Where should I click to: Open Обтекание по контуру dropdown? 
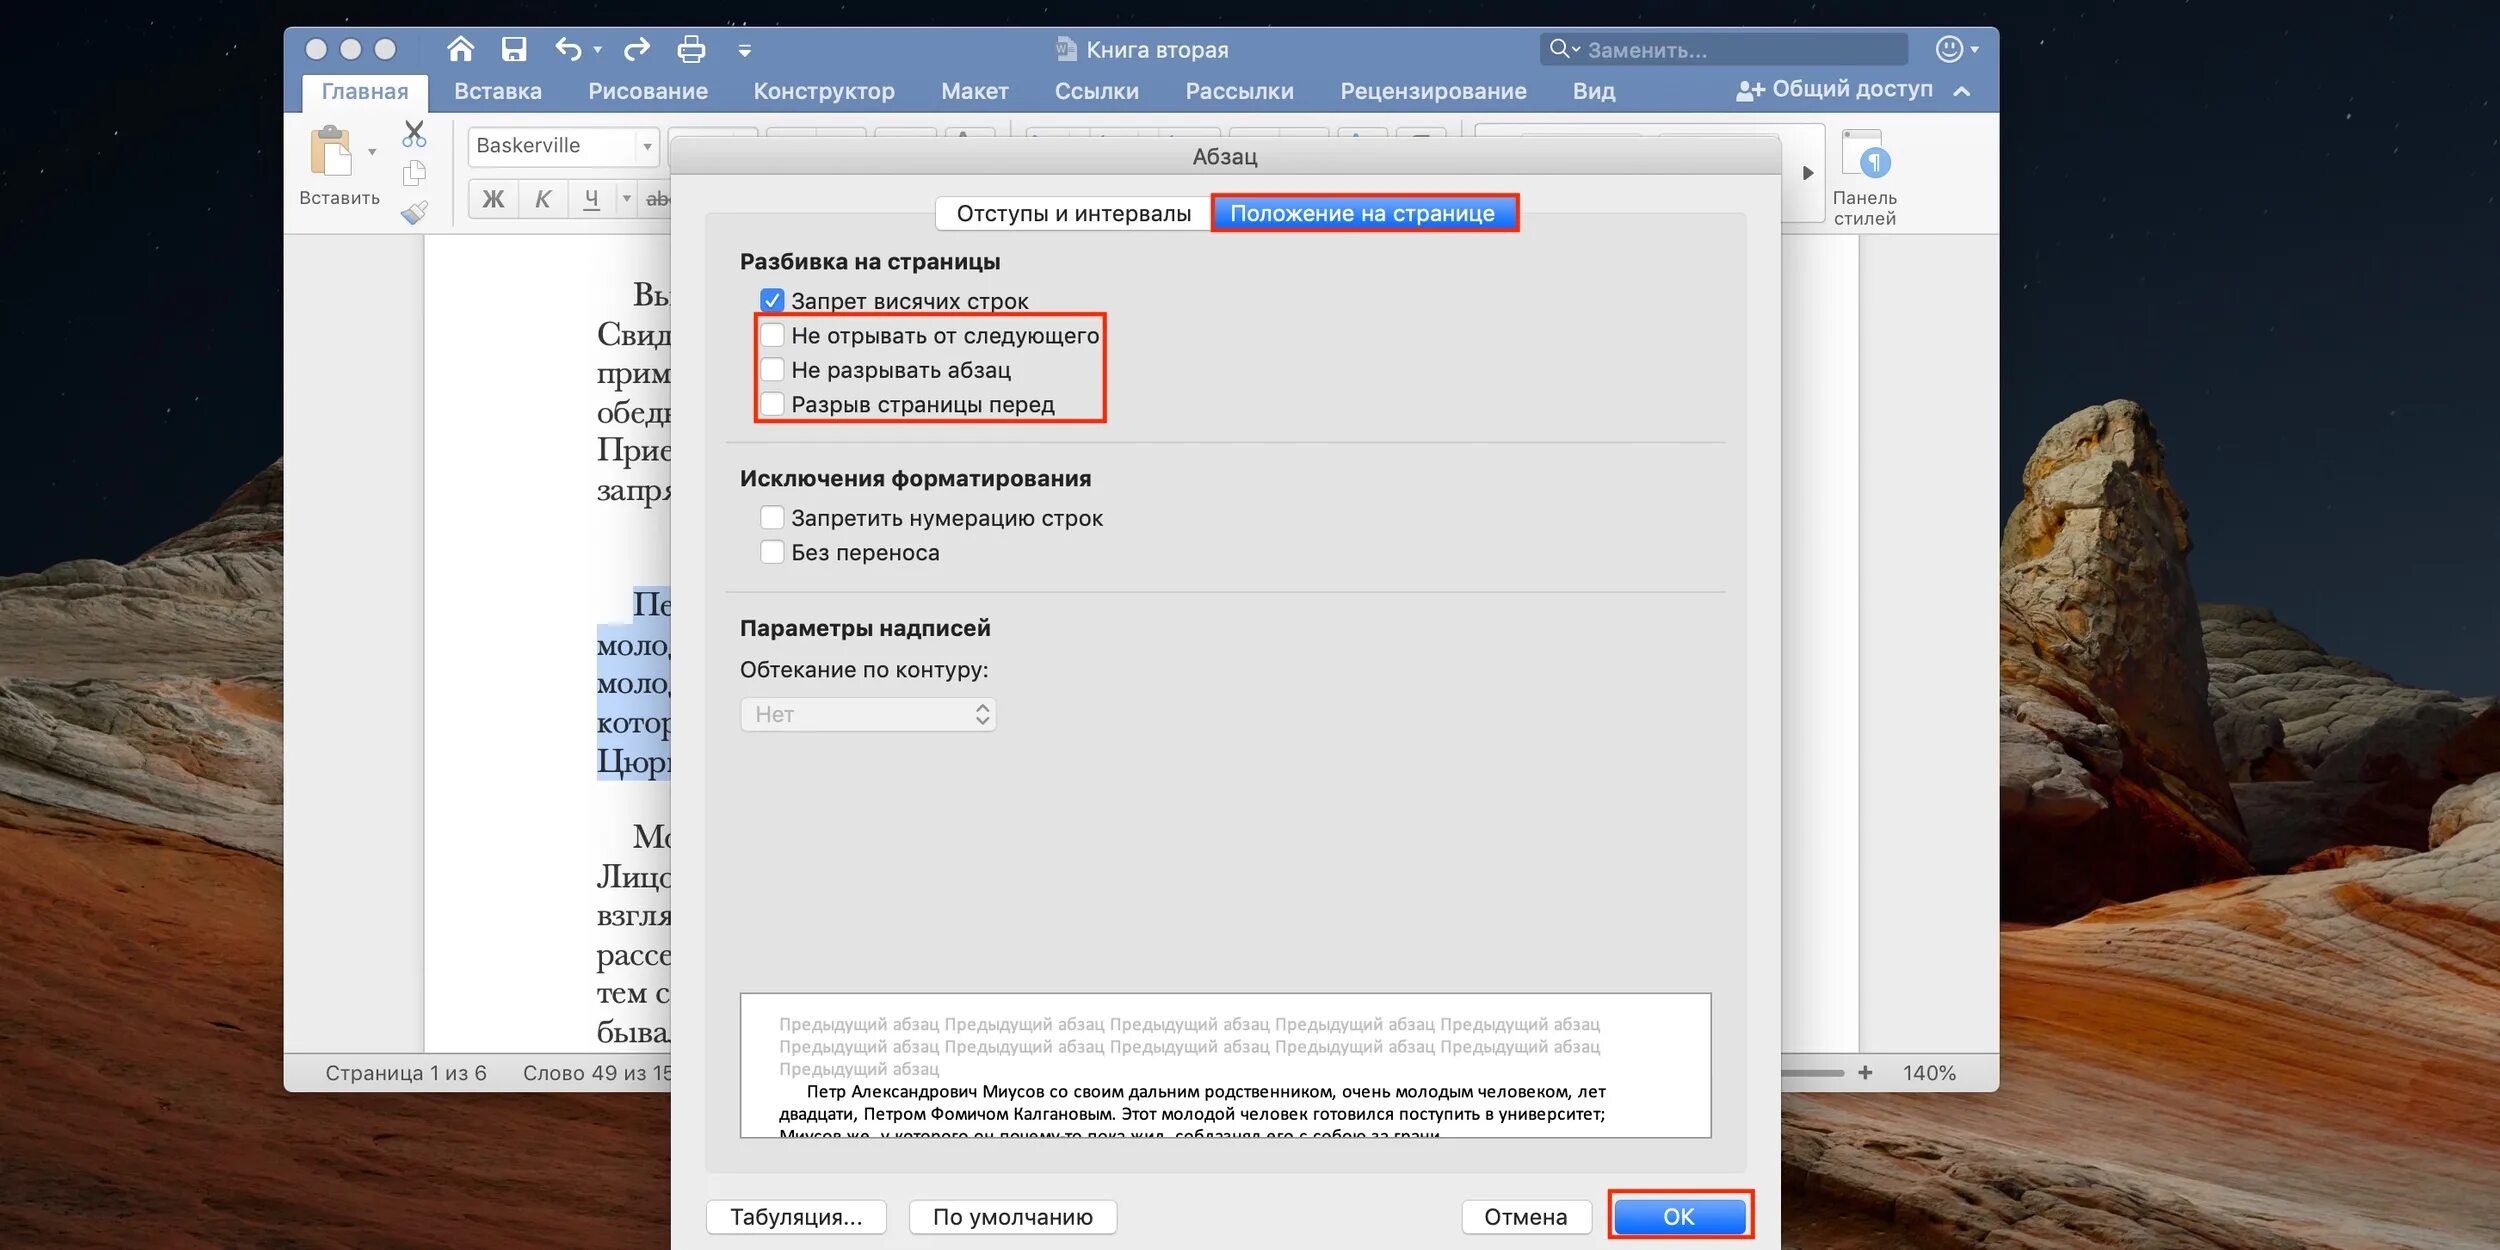pos(868,714)
